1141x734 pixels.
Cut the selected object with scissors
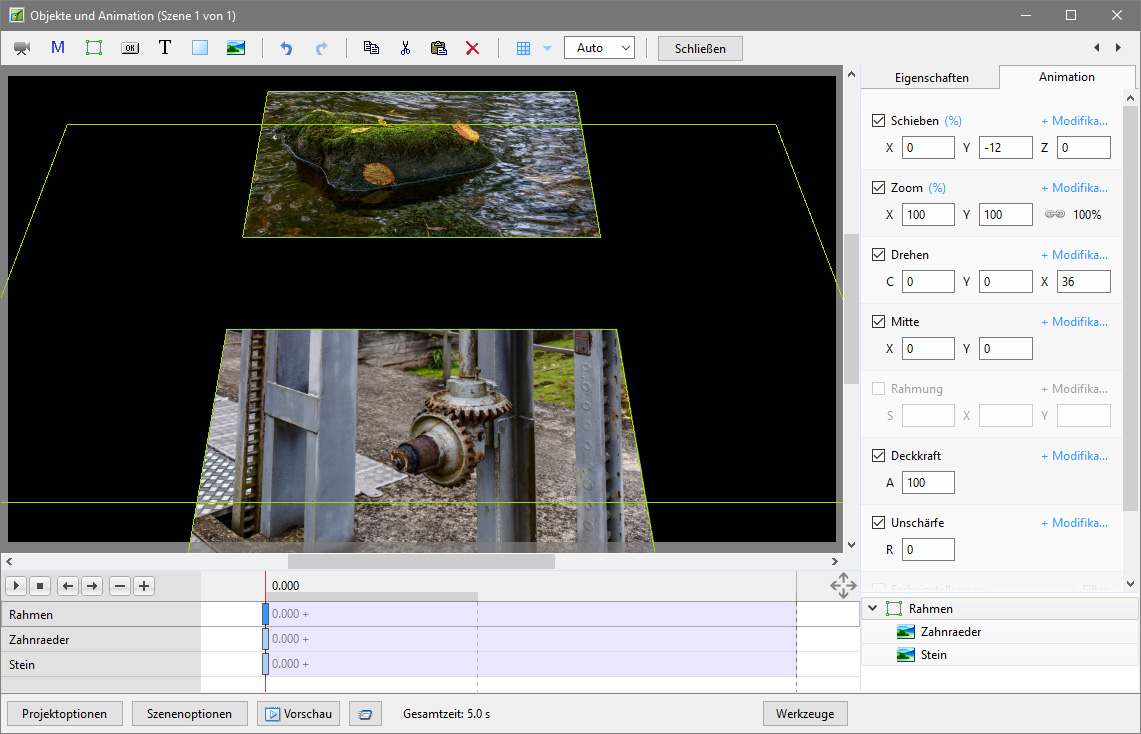[x=405, y=48]
